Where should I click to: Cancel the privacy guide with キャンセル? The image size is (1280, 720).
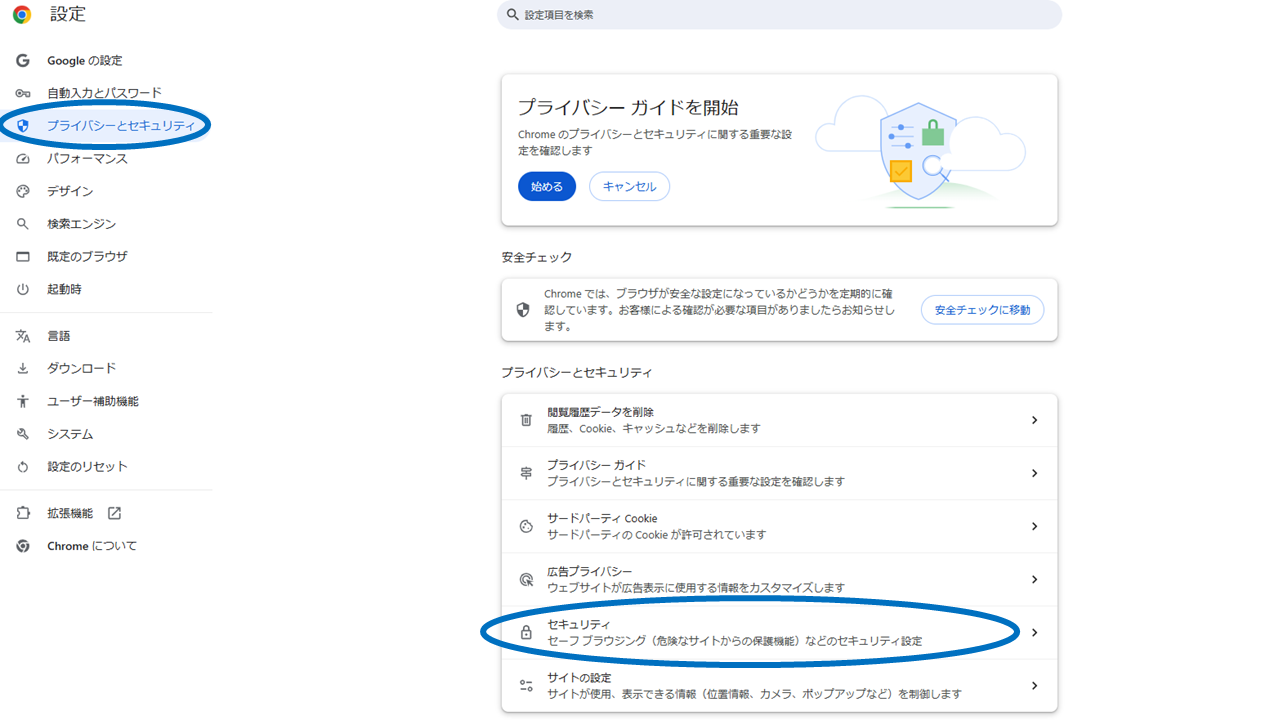tap(629, 186)
